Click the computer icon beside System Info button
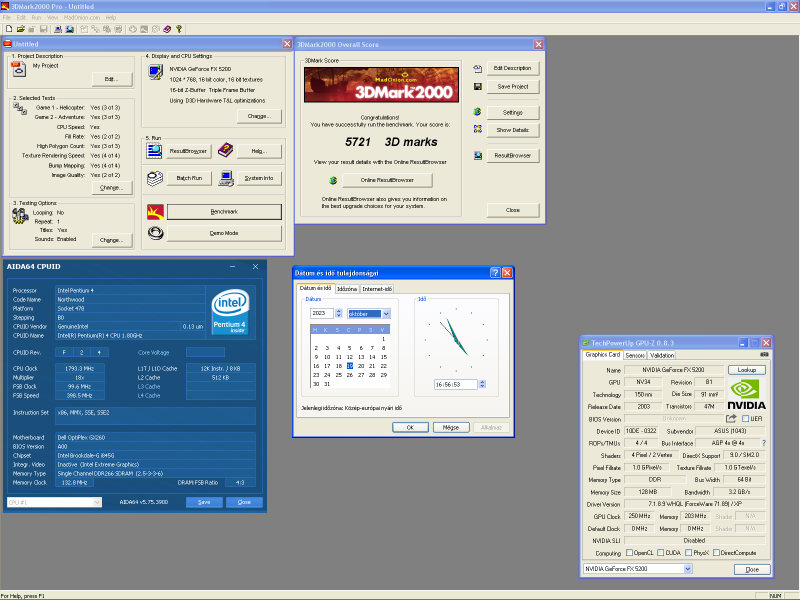Viewport: 800px width, 600px height. (x=226, y=178)
